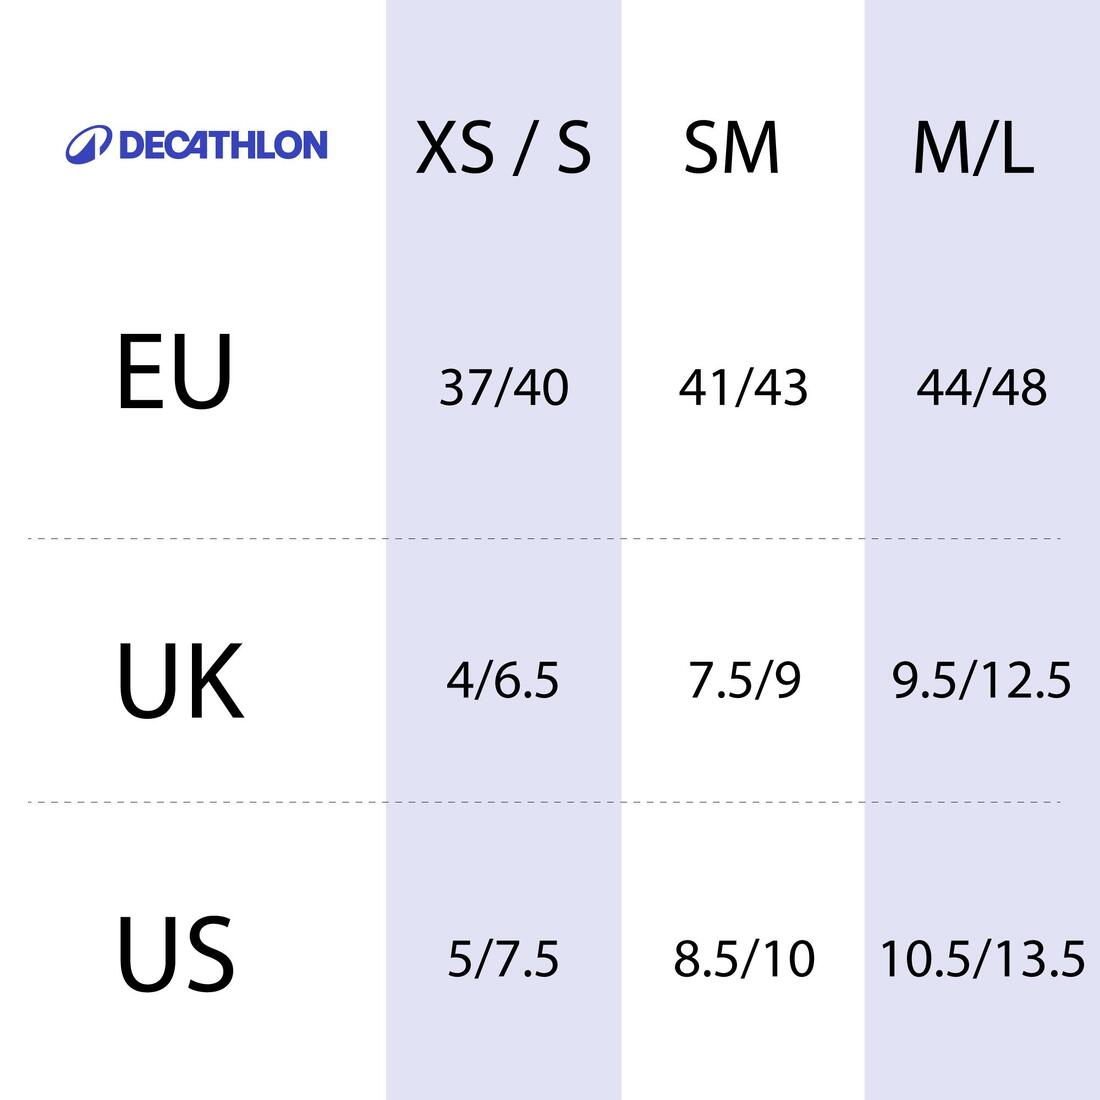Select the US 5/7.5 size cell

(502, 960)
